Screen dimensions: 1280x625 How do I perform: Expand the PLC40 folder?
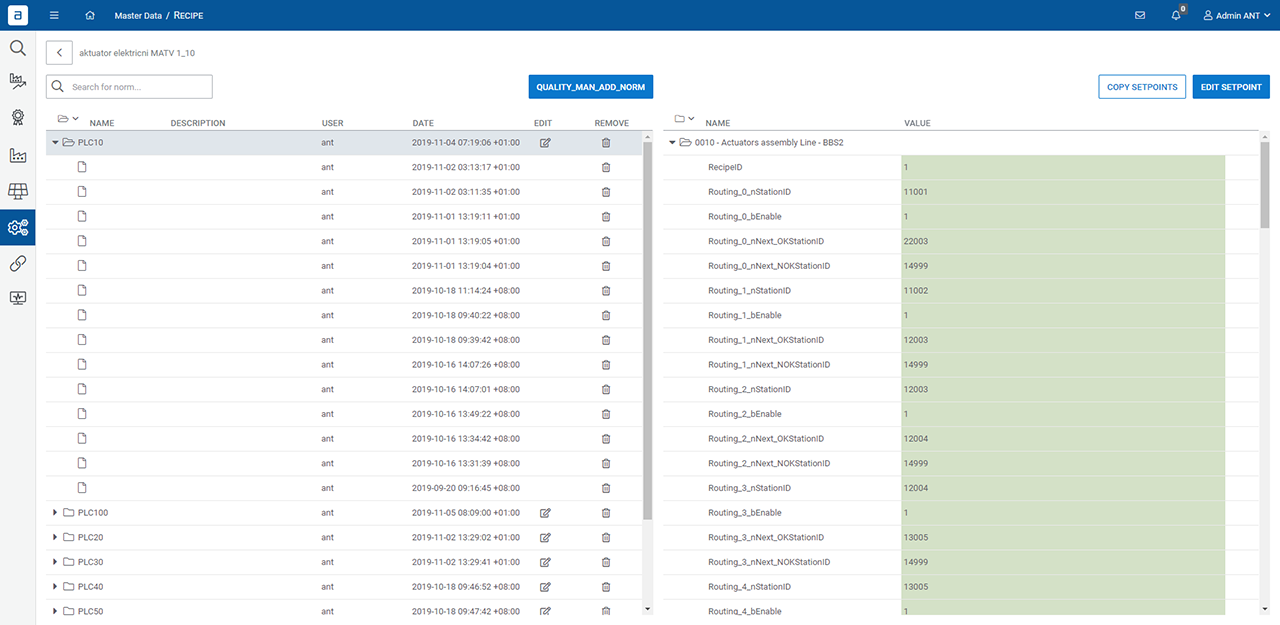55,587
